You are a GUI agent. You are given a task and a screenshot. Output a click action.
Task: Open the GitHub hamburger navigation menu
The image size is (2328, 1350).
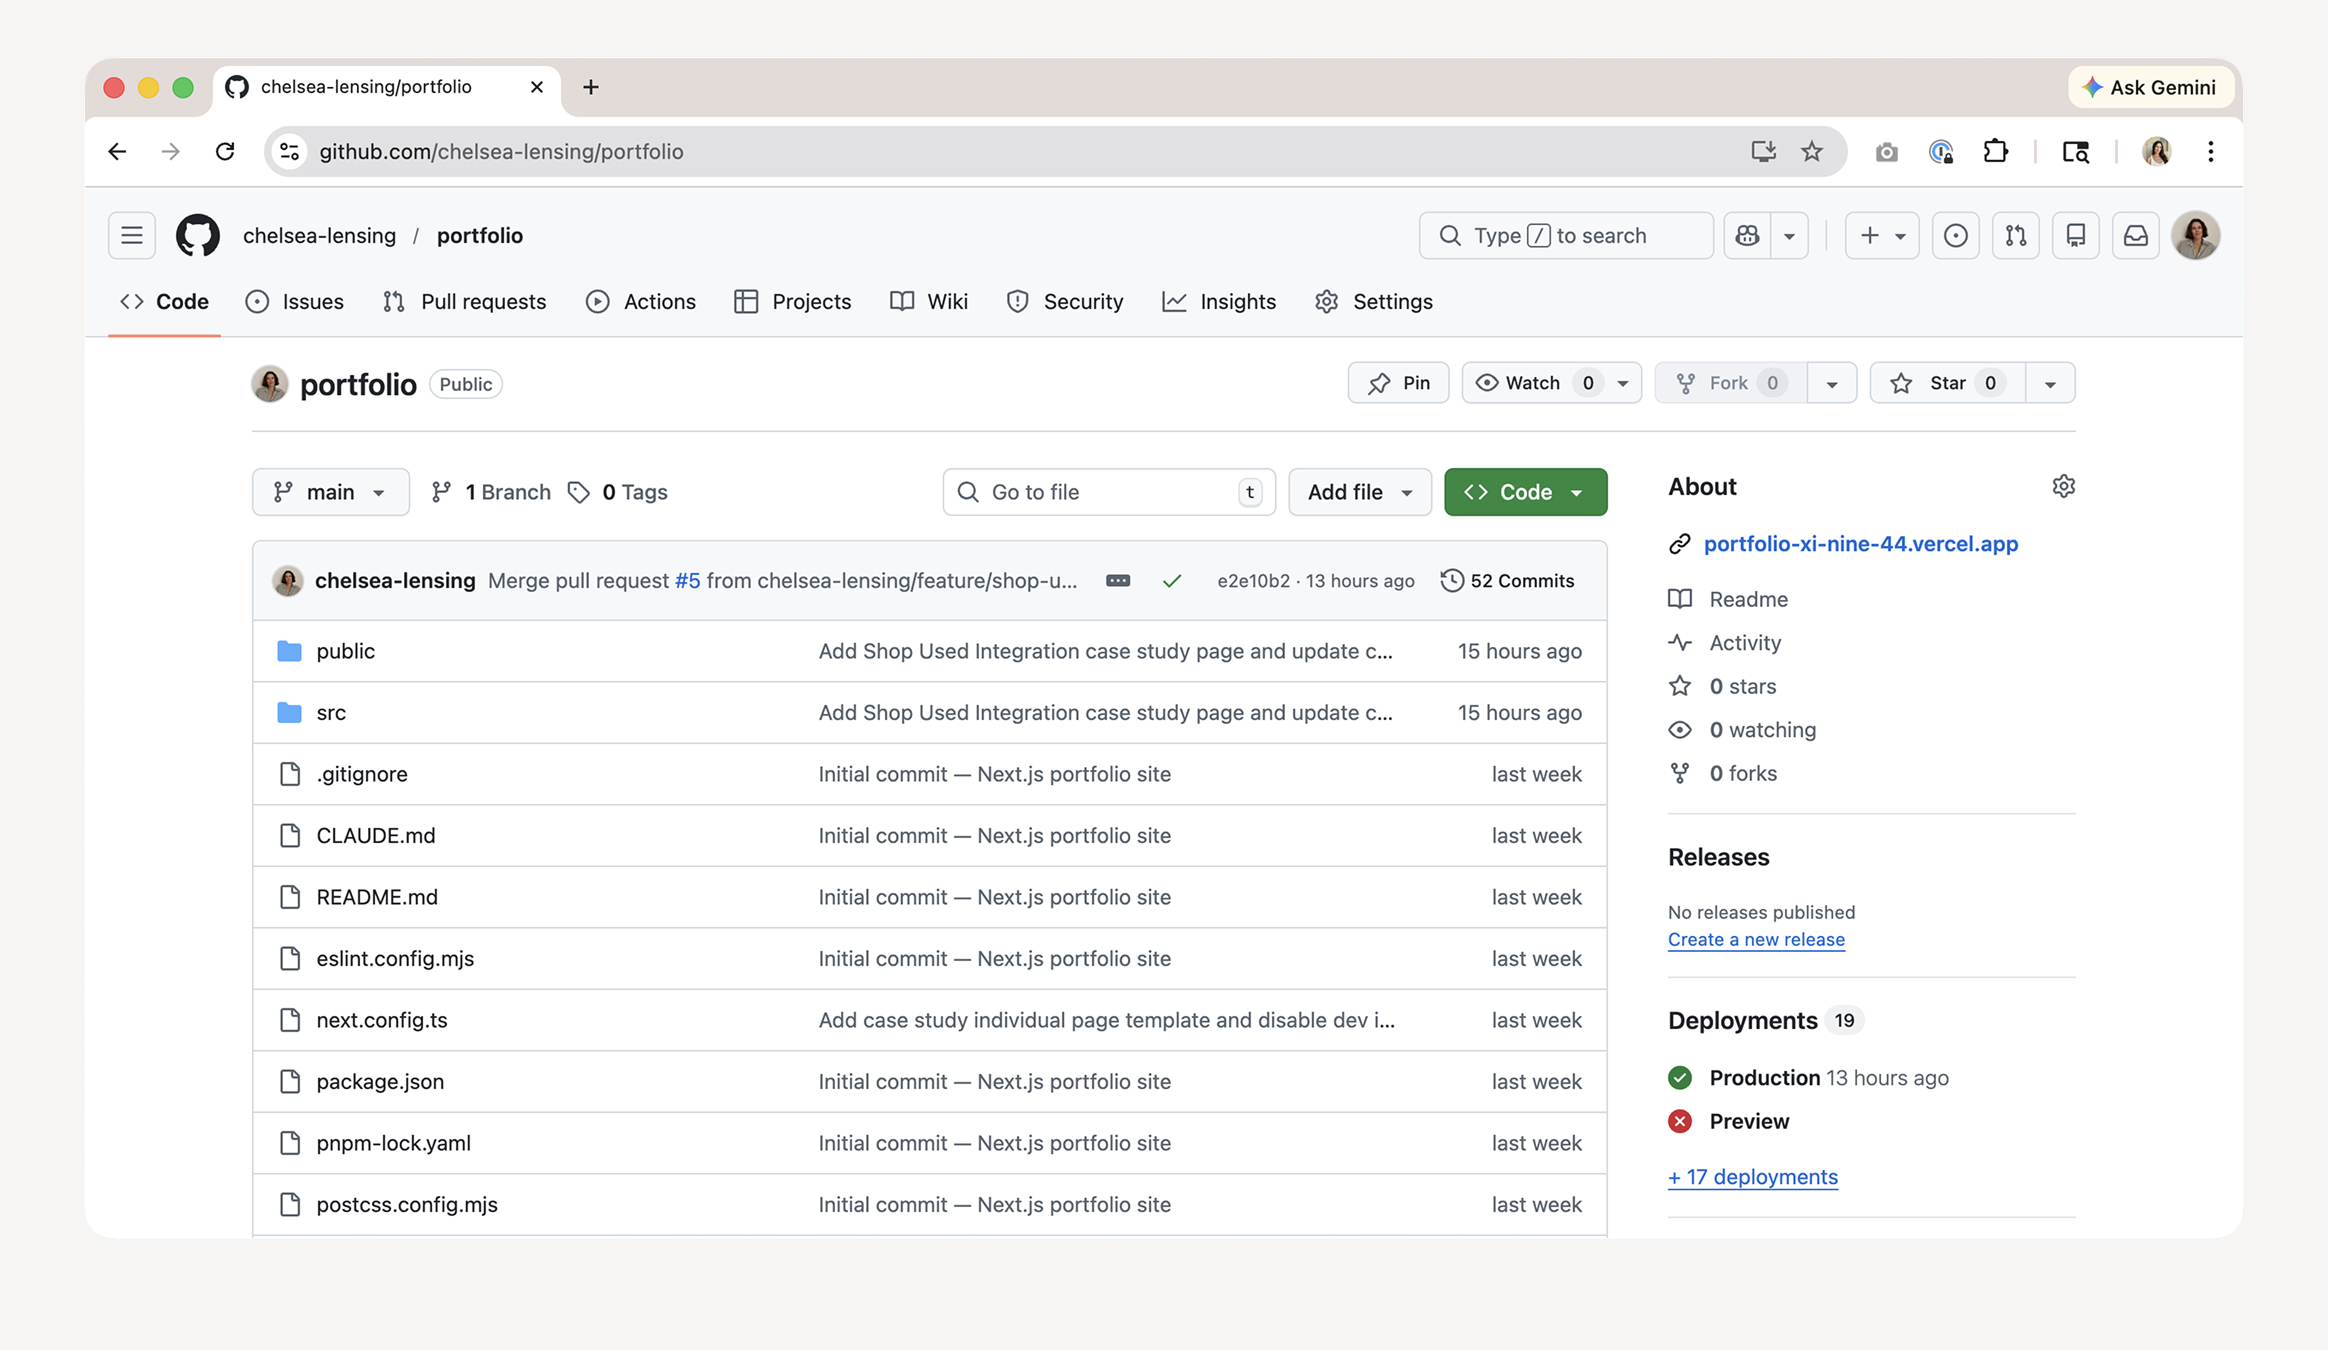pos(131,236)
